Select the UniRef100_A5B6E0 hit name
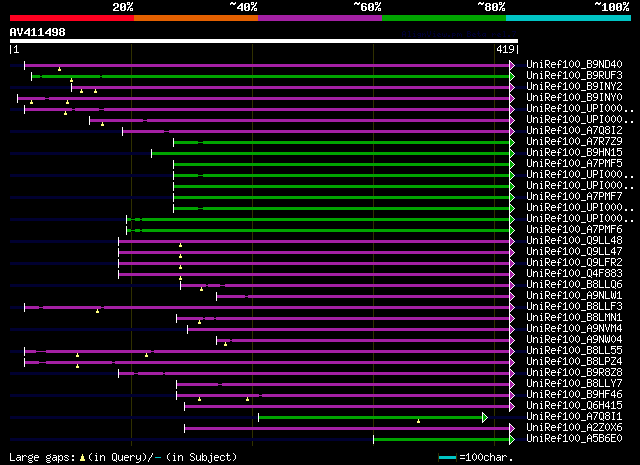Viewport: 640px width, 465px height. (574, 439)
